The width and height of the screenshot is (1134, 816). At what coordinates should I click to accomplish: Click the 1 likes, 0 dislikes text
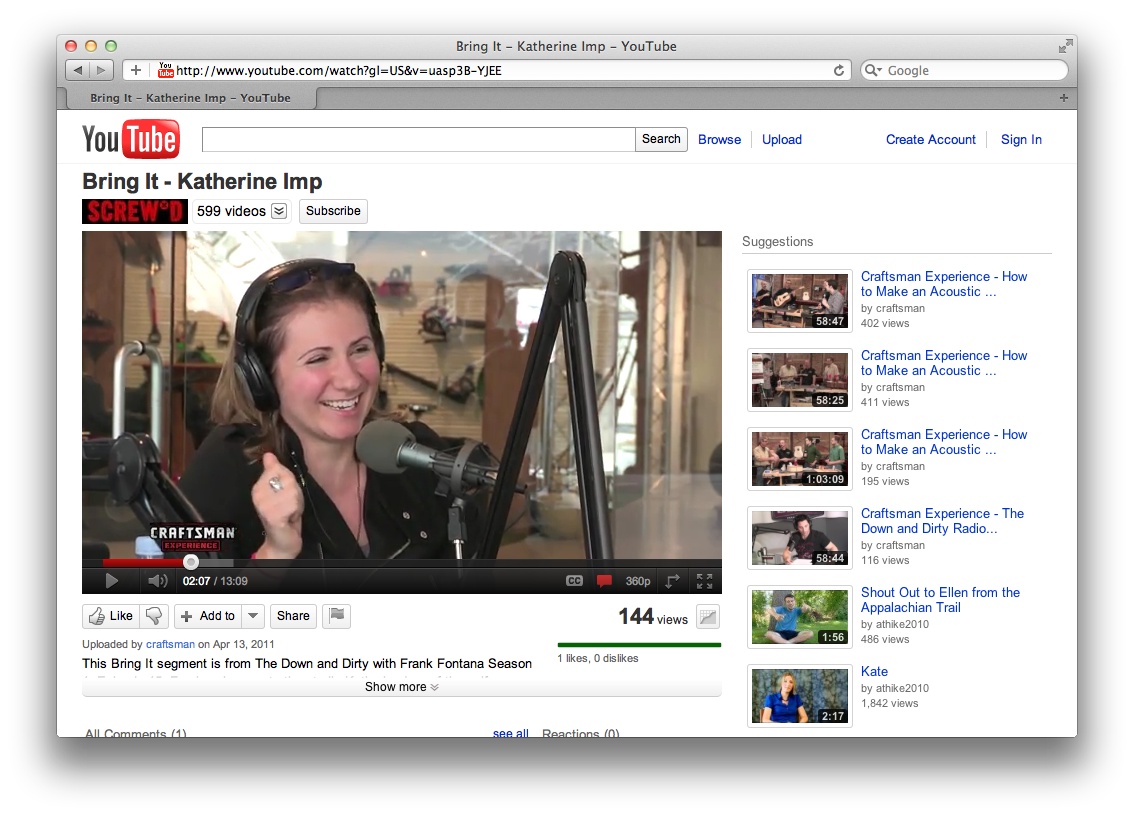597,658
